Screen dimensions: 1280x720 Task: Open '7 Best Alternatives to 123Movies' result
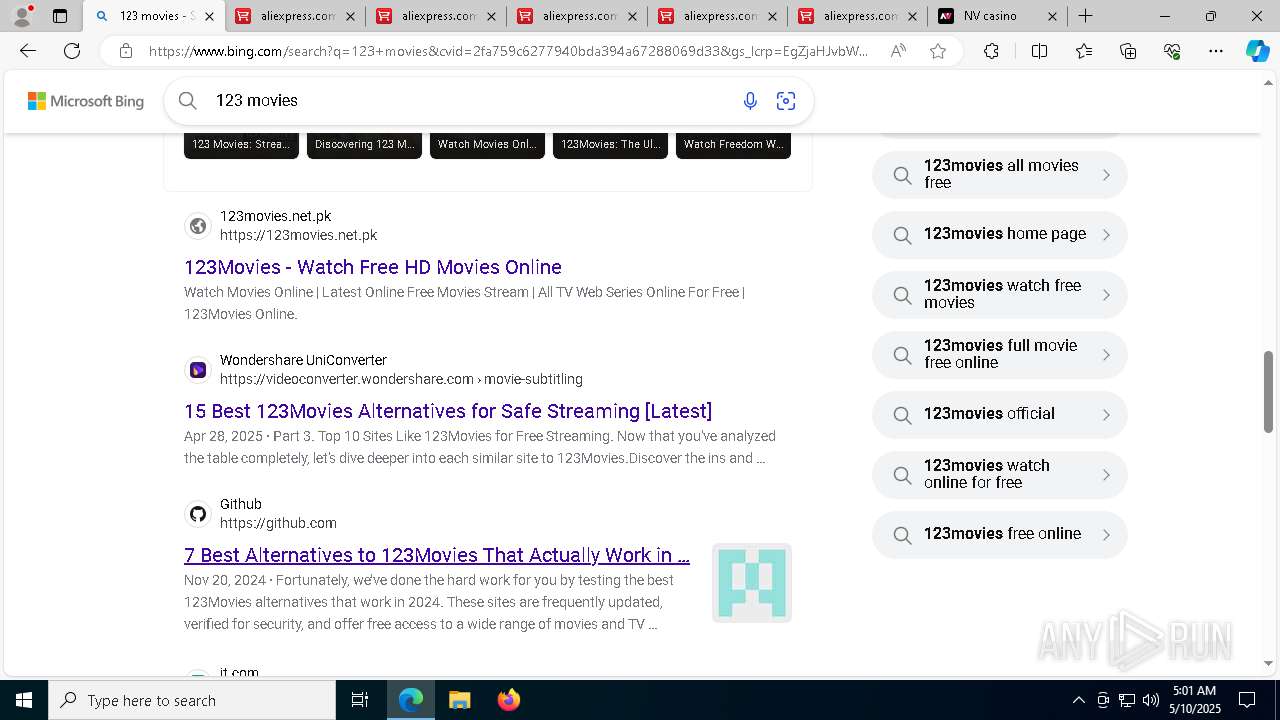click(x=437, y=555)
